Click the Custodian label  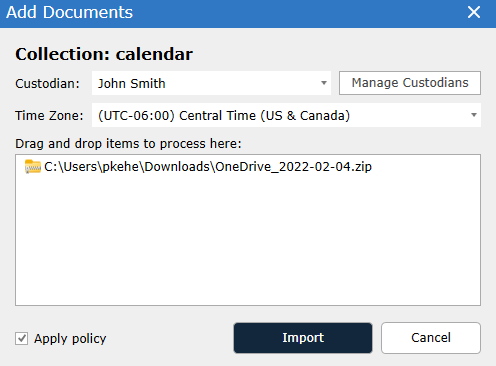[x=47, y=84]
